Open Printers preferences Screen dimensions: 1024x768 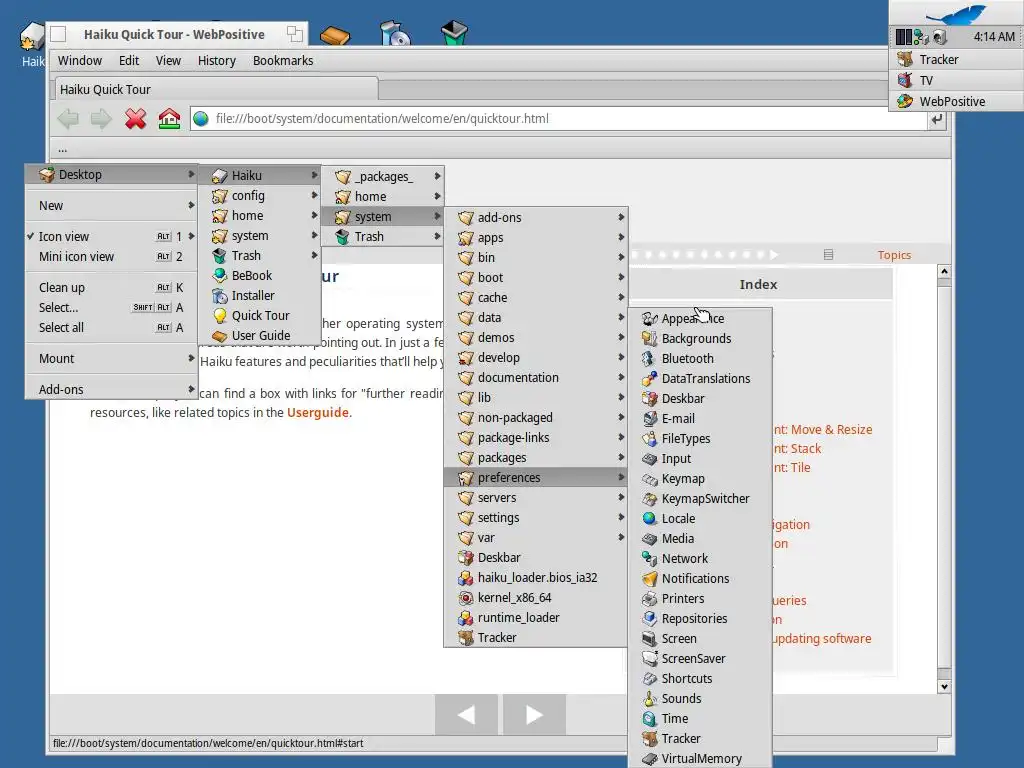700,599
